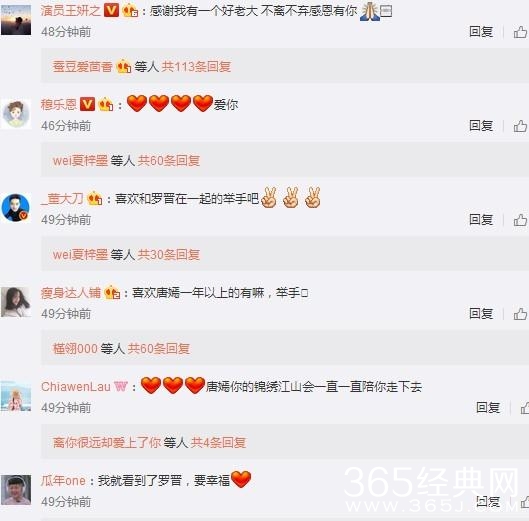Click the V verified badge beside 演员王妍之
The image size is (529, 521).
pos(111,10)
